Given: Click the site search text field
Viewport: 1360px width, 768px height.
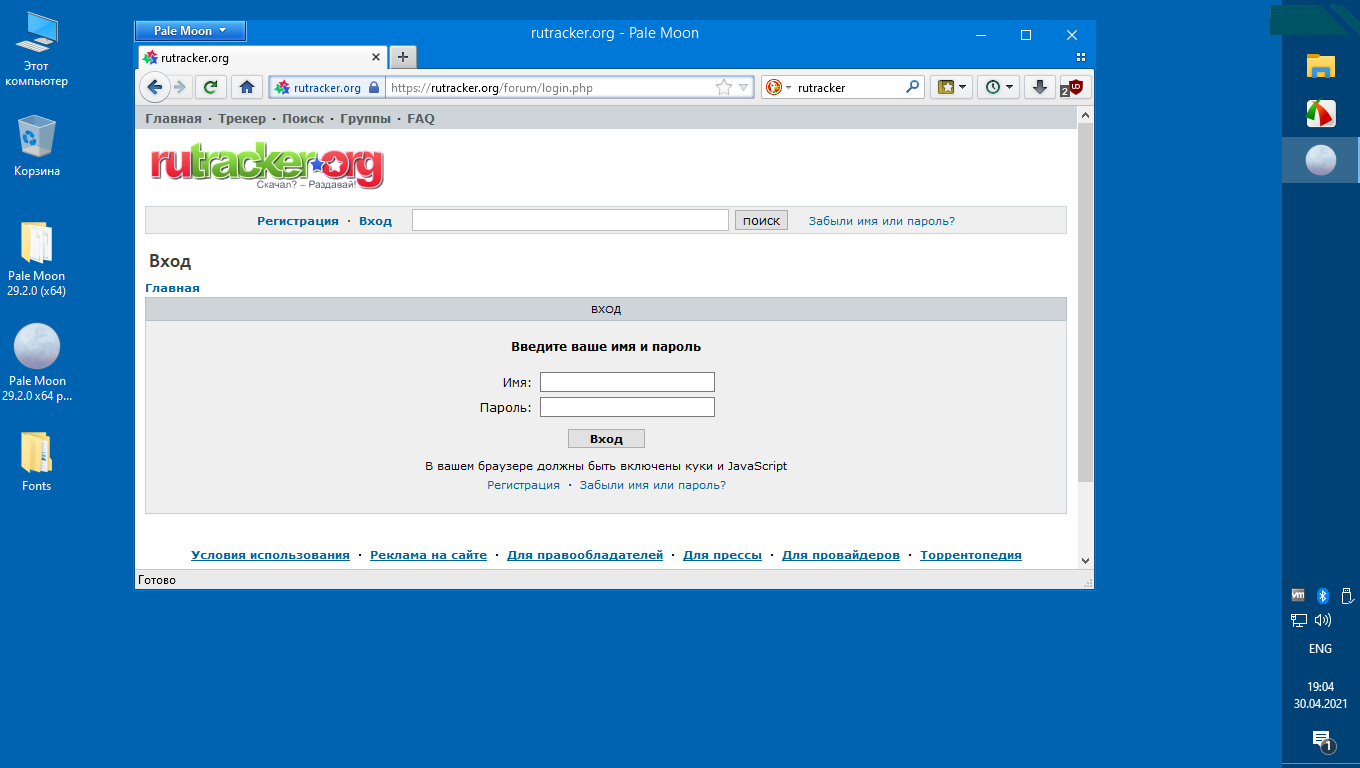Looking at the screenshot, I should pyautogui.click(x=570, y=220).
